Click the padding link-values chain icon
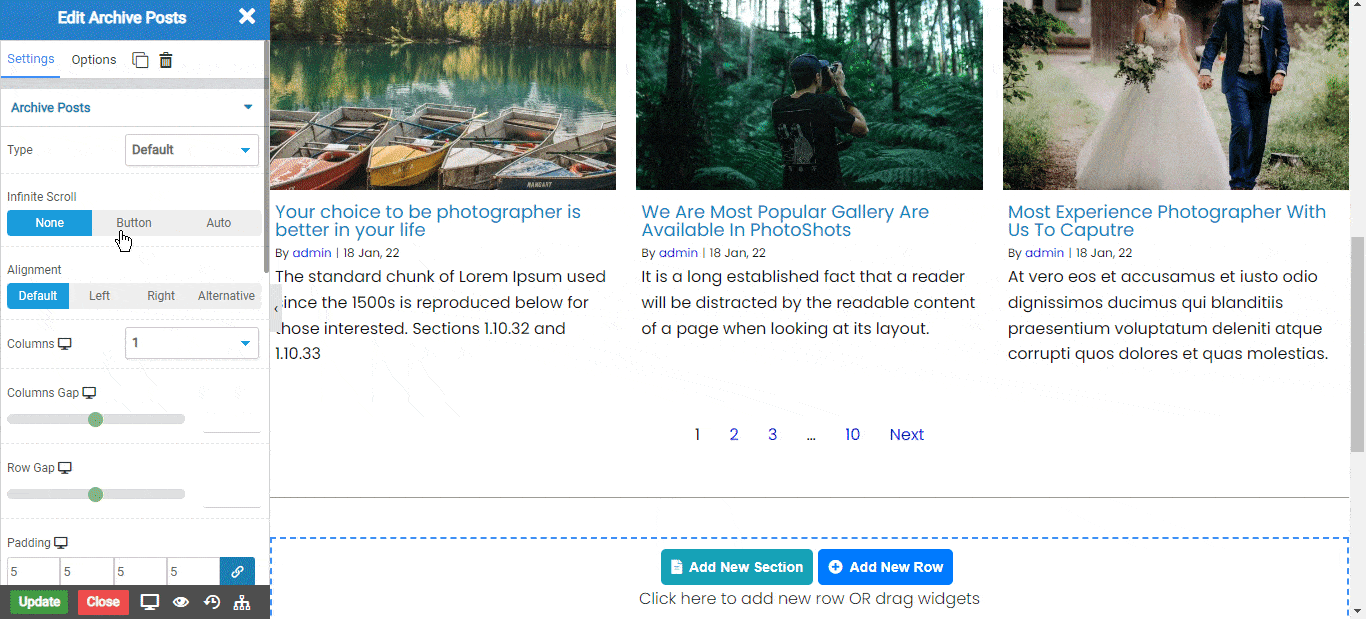This screenshot has height=619, width=1366. click(x=237, y=572)
